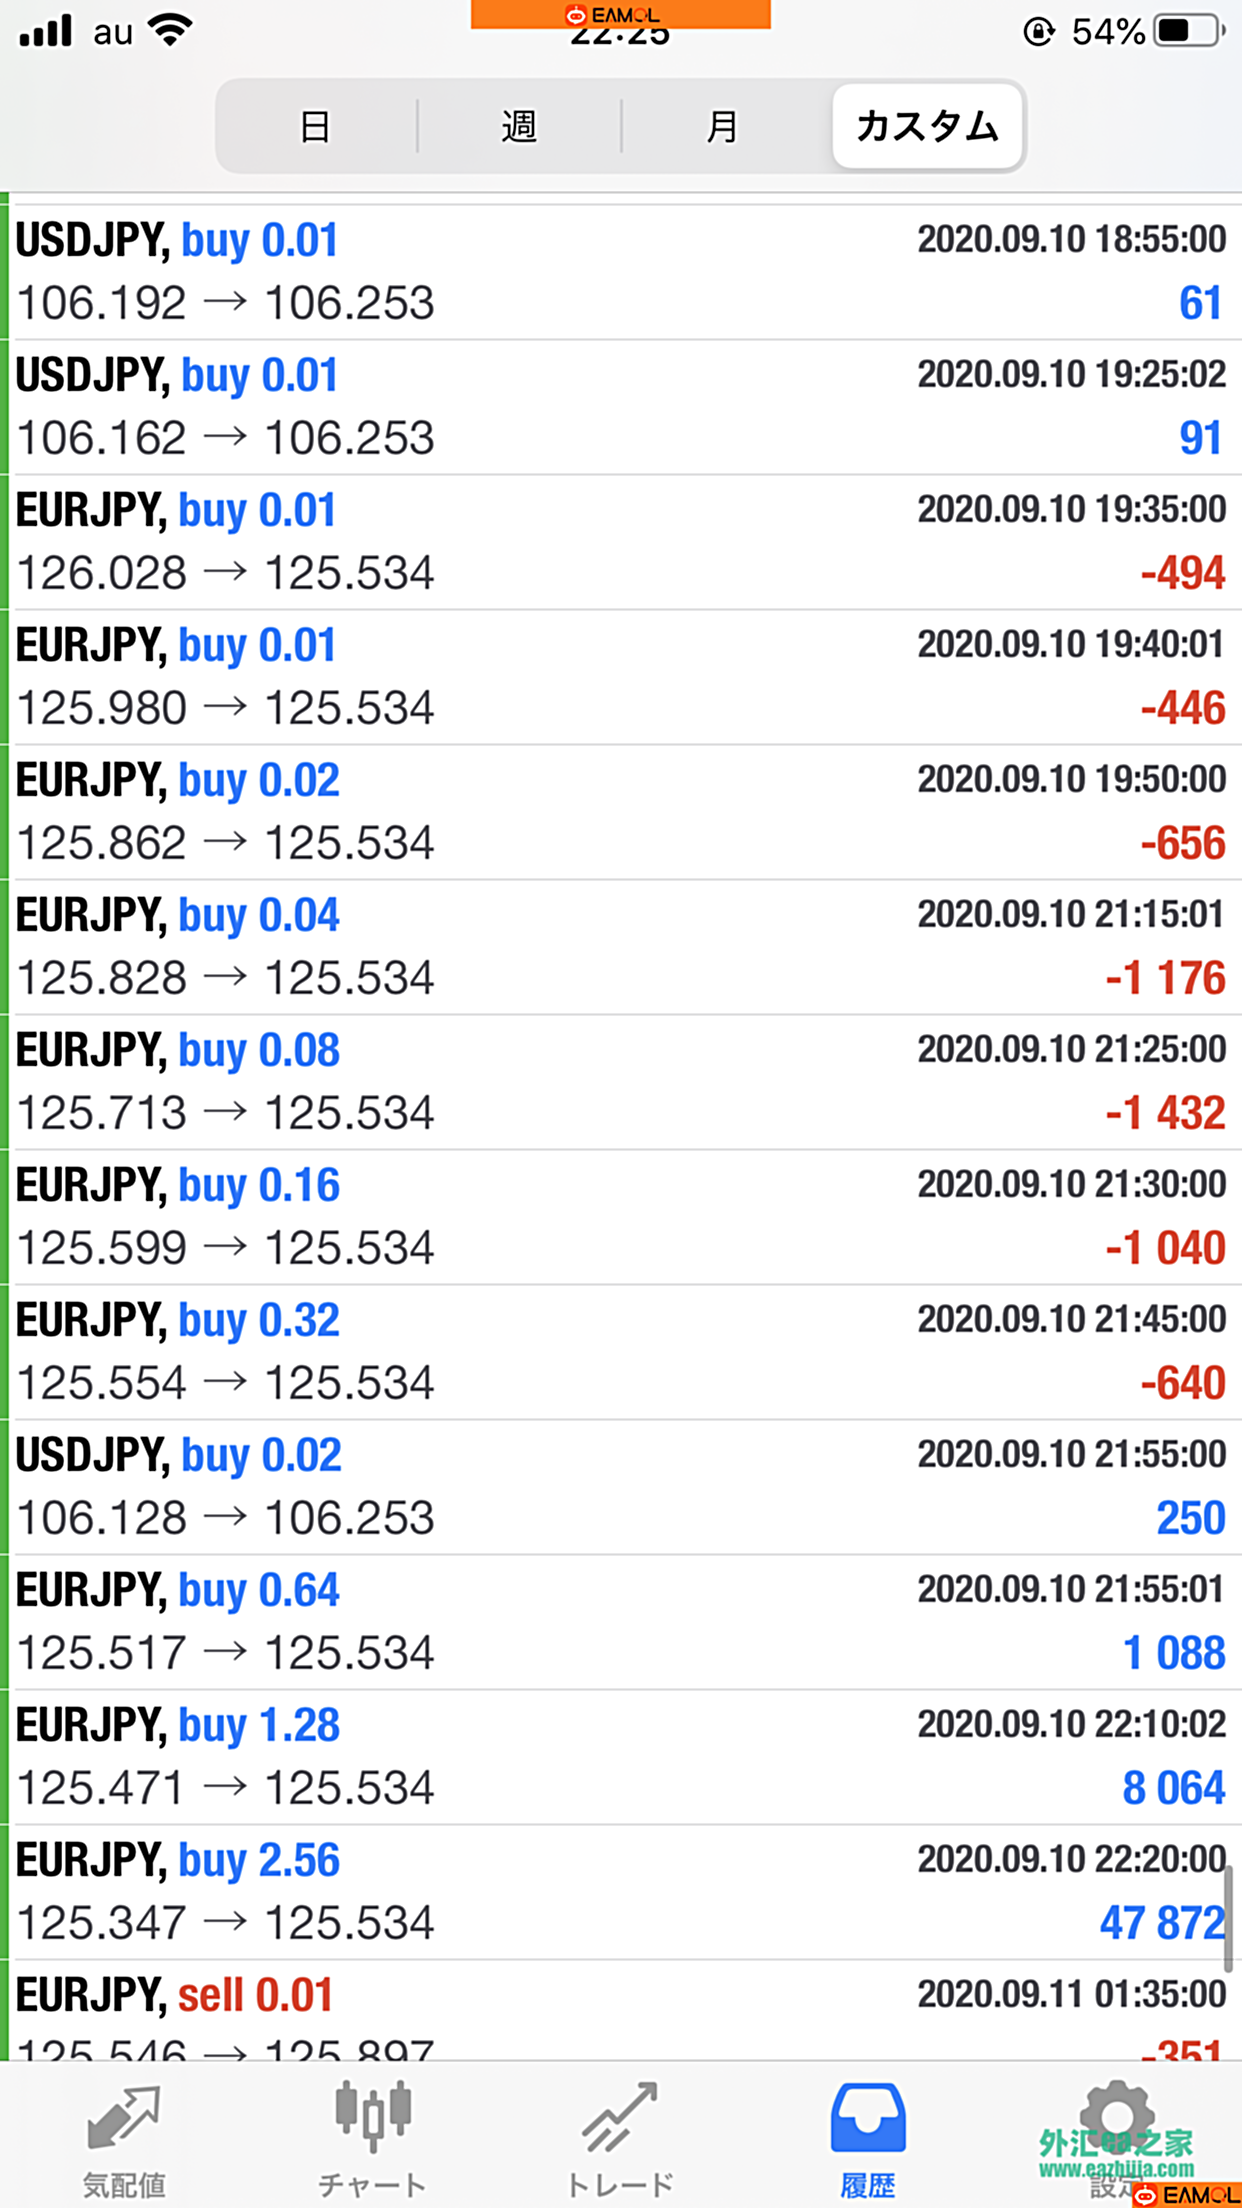Open the EURJPY buy 1.28 trade entry
Viewport: 1242px width, 2208px height.
(x=620, y=1757)
